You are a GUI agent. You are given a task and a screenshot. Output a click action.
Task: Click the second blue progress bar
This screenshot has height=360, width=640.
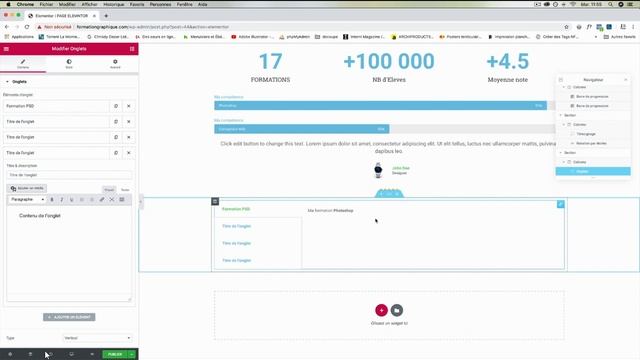point(302,129)
